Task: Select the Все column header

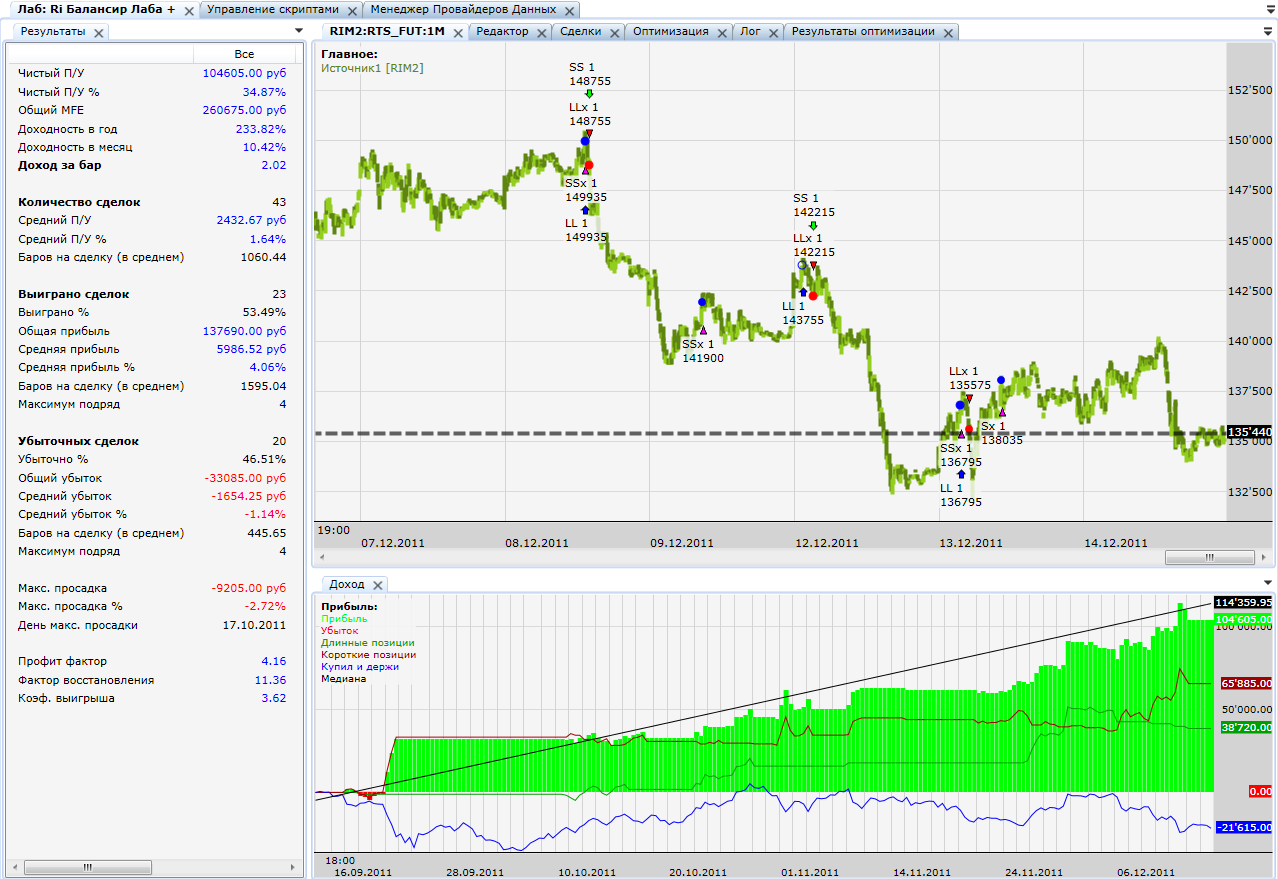Action: click(244, 54)
